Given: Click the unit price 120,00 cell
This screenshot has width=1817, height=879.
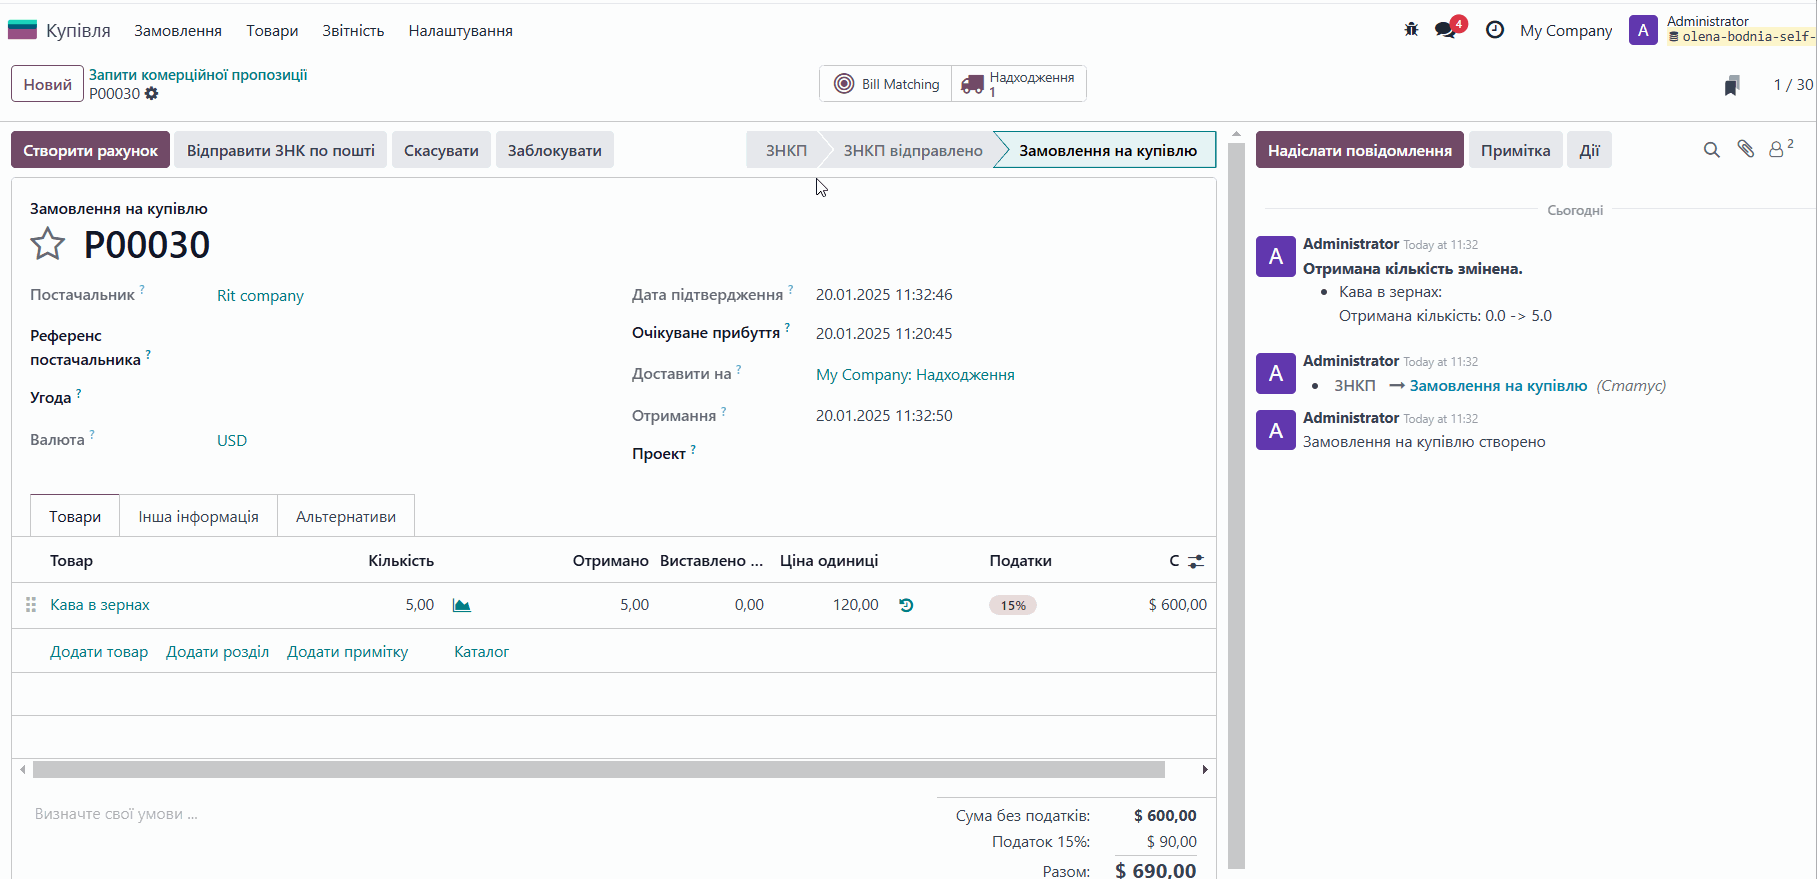Looking at the screenshot, I should [x=855, y=605].
